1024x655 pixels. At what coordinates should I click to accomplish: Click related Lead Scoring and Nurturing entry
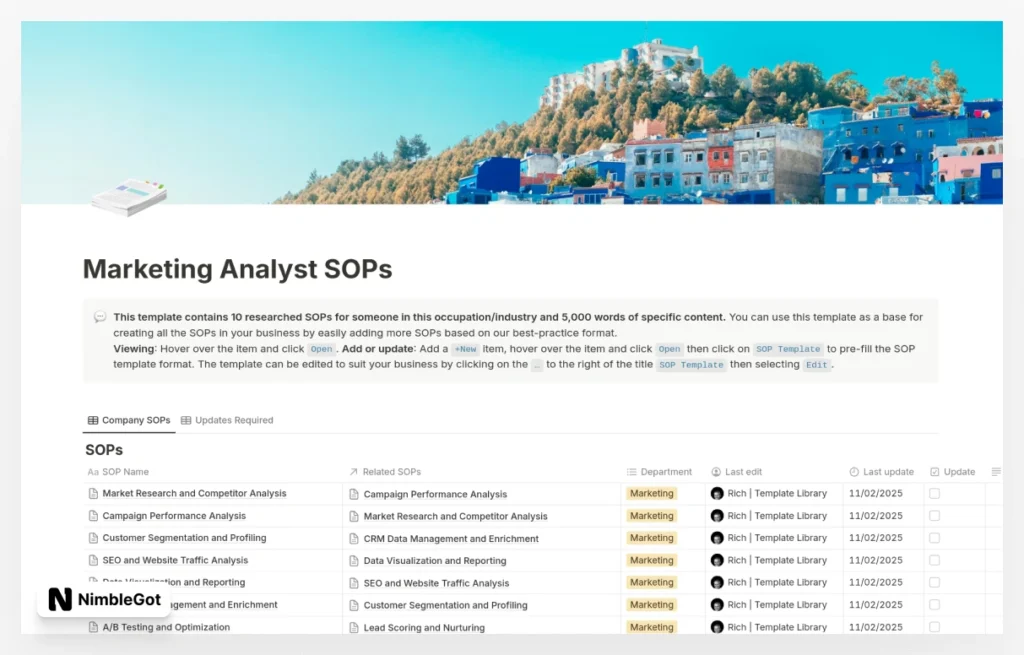point(424,628)
